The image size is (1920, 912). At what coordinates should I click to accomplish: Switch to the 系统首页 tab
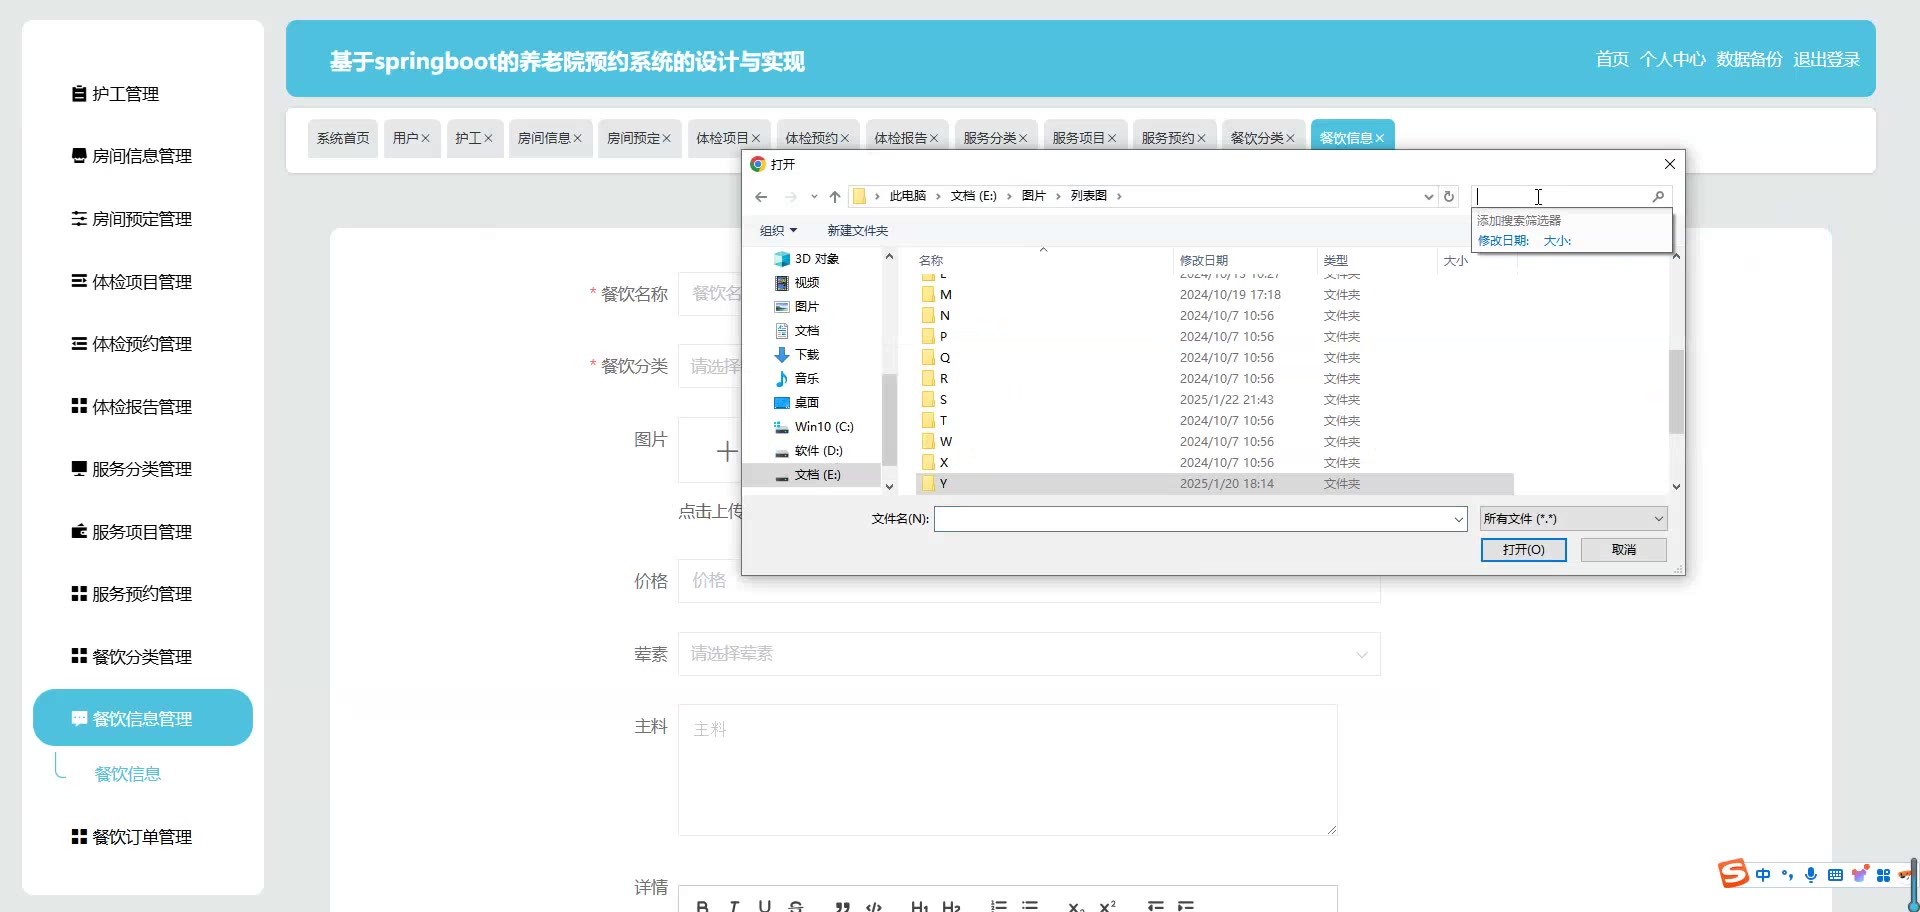pyautogui.click(x=343, y=138)
